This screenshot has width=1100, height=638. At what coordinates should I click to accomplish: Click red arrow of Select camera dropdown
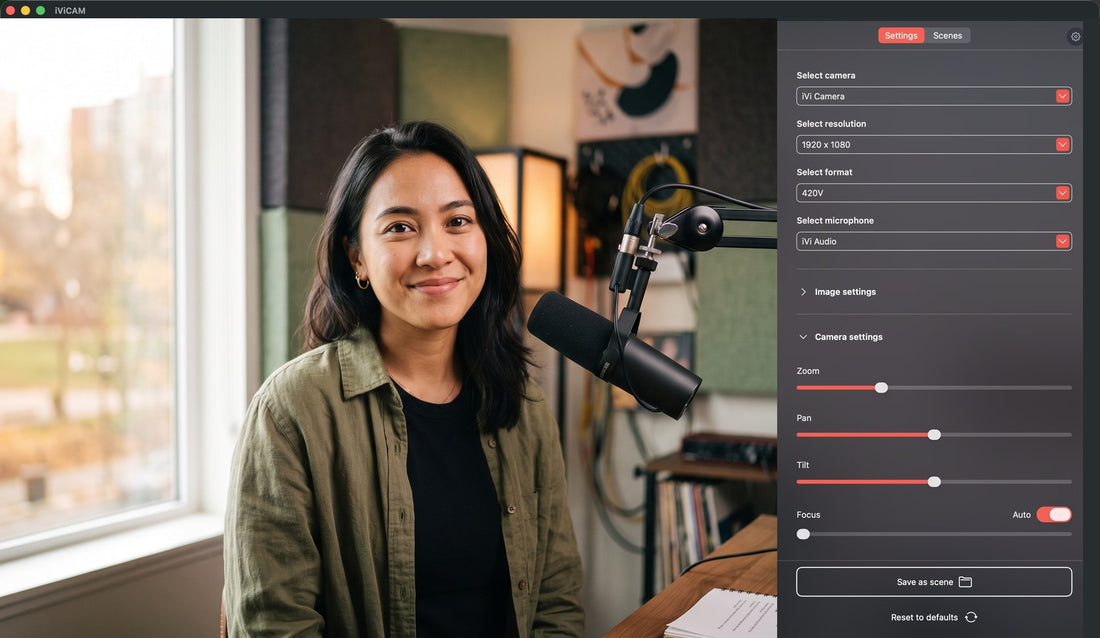coord(1062,96)
